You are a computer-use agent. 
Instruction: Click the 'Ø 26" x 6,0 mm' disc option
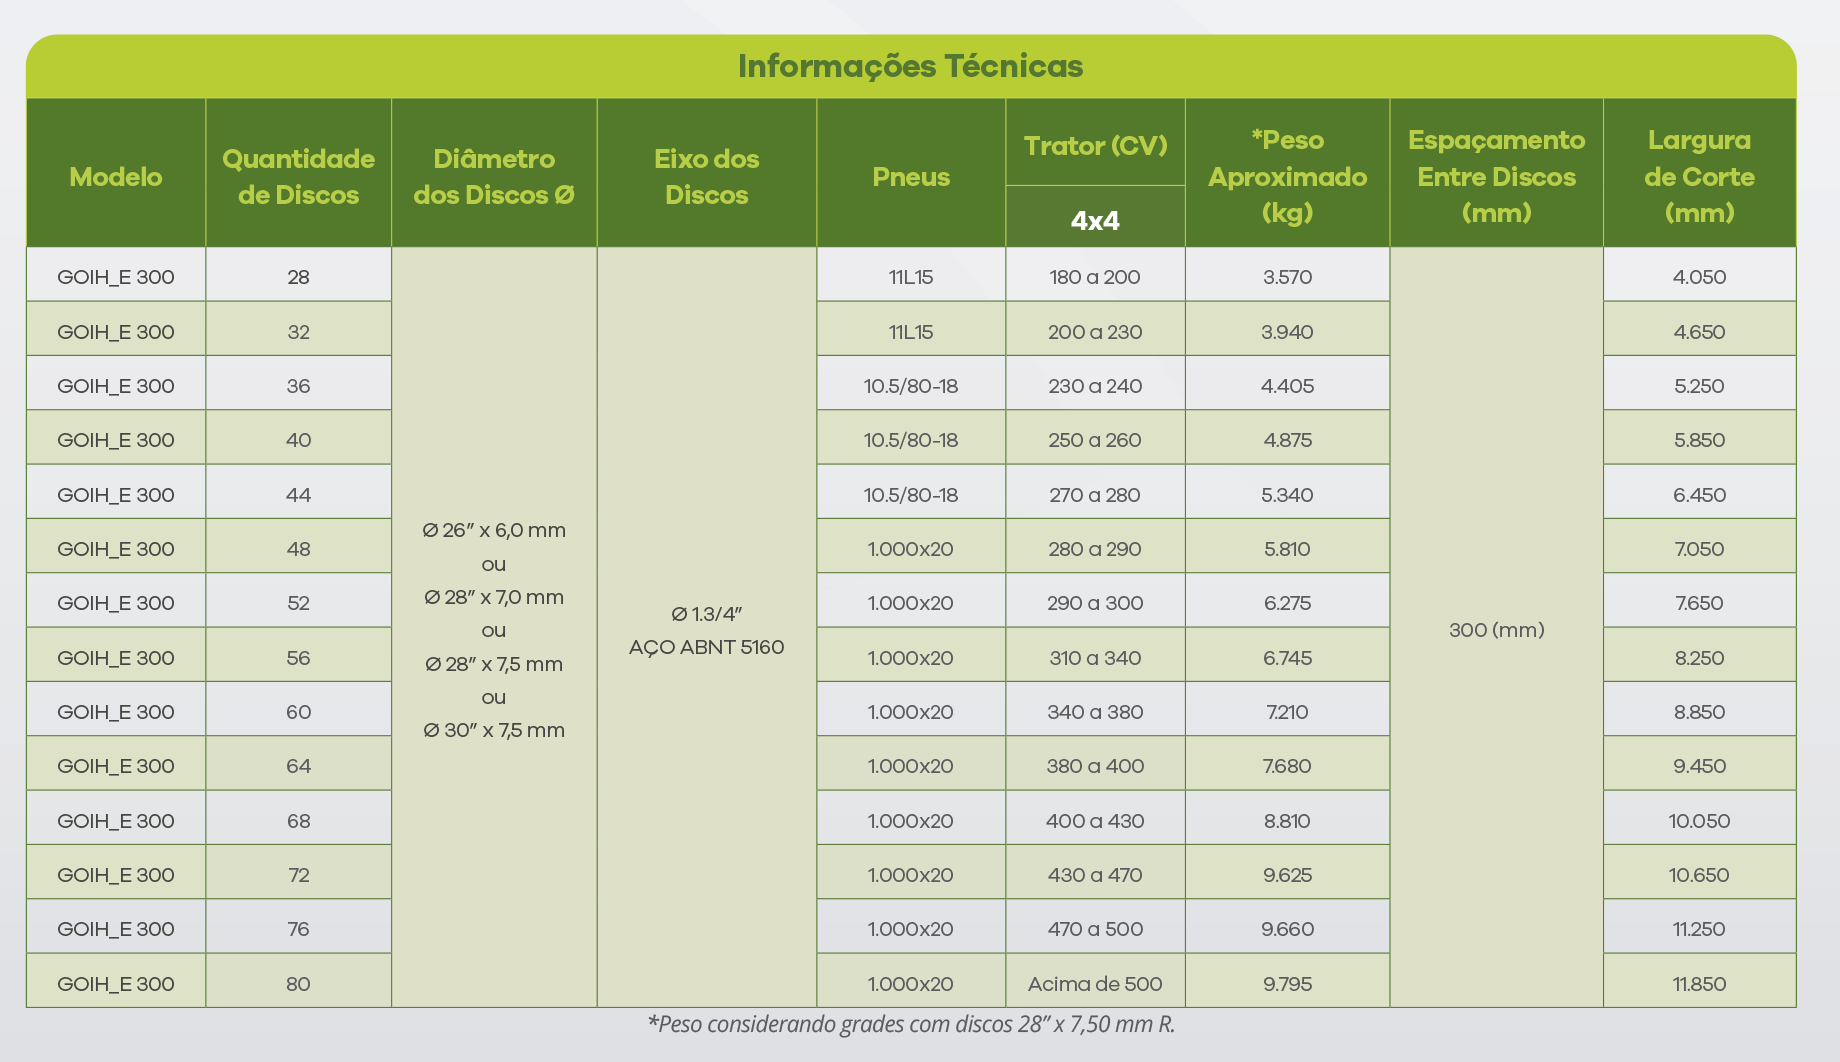pyautogui.click(x=494, y=530)
